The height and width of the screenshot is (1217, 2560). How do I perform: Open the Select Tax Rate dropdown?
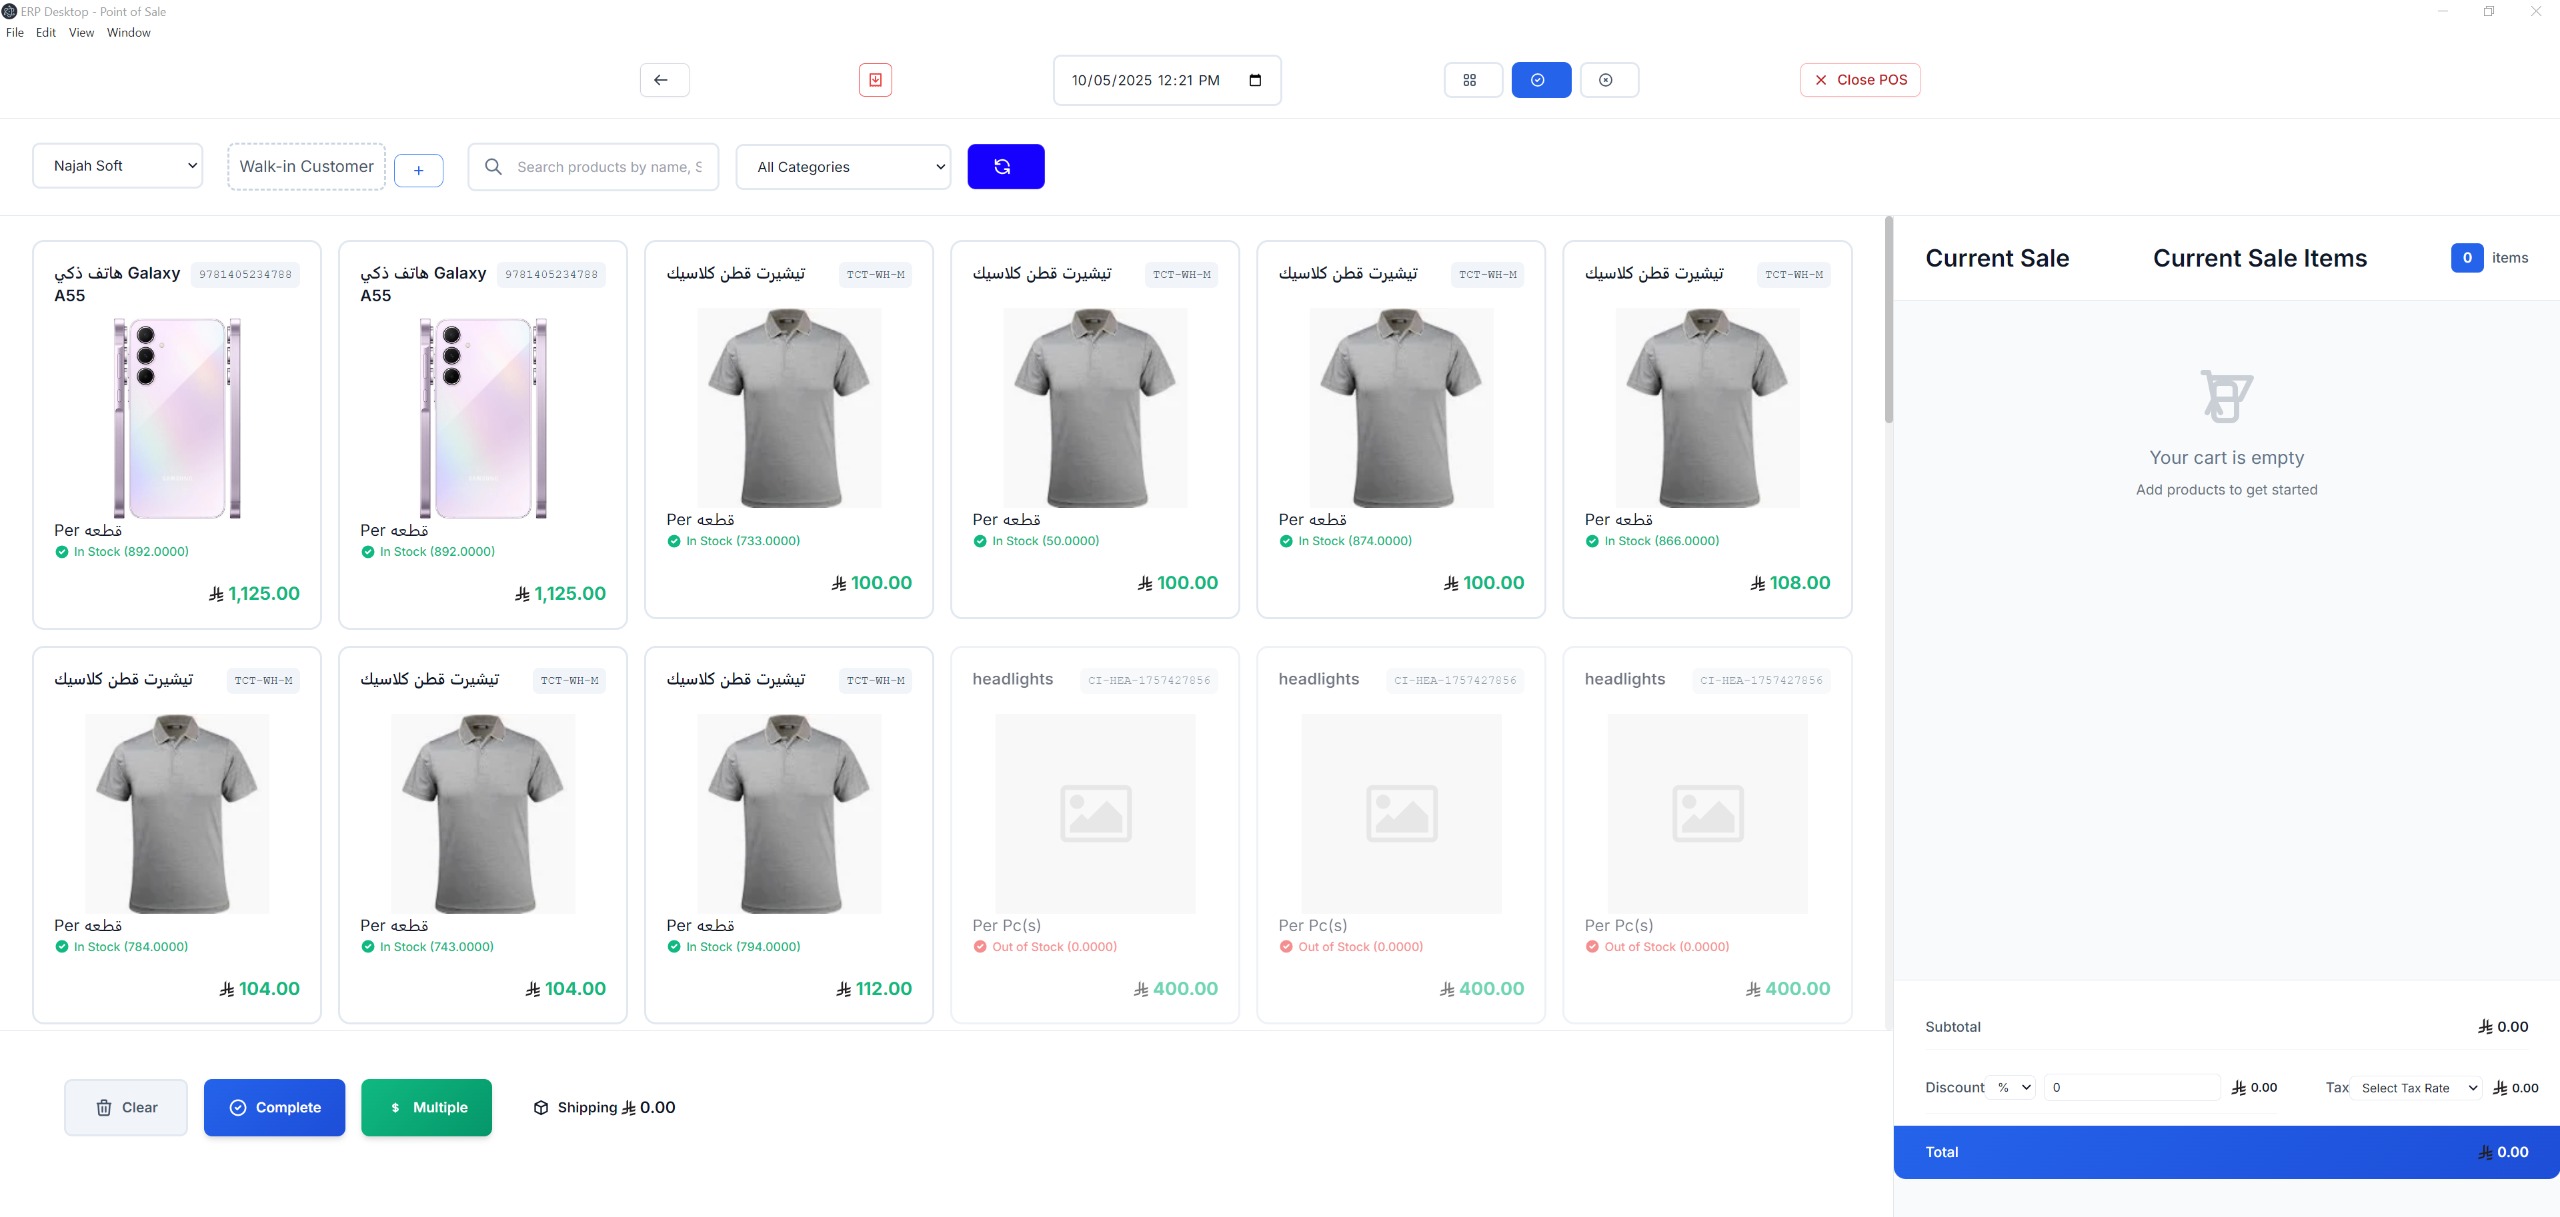click(2418, 1088)
